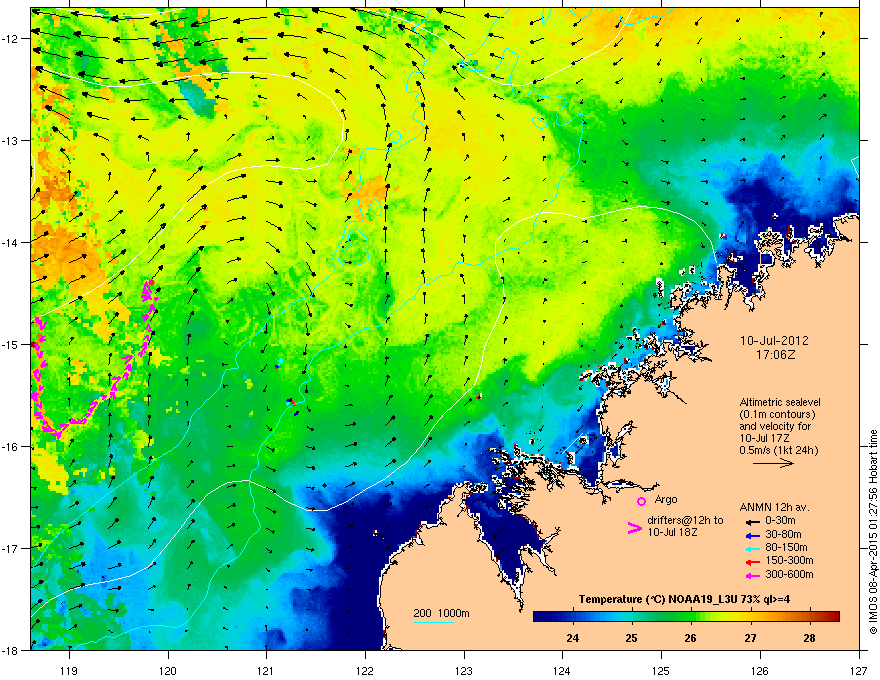Click the 'Argo' legend label
The image size is (880, 680).
(x=666, y=499)
